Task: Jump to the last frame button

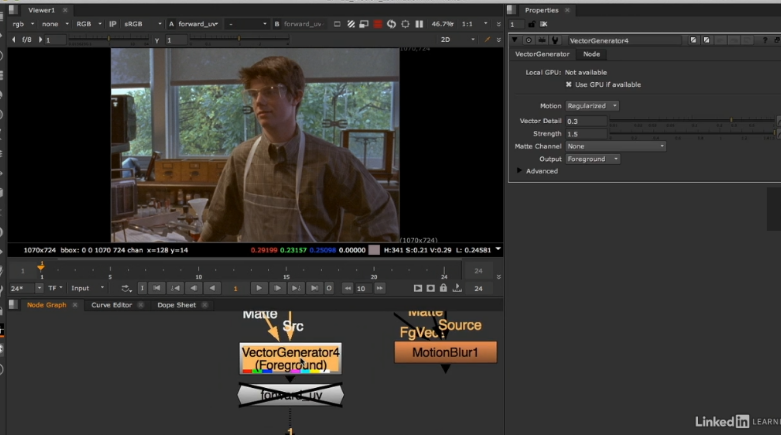Action: (x=314, y=288)
